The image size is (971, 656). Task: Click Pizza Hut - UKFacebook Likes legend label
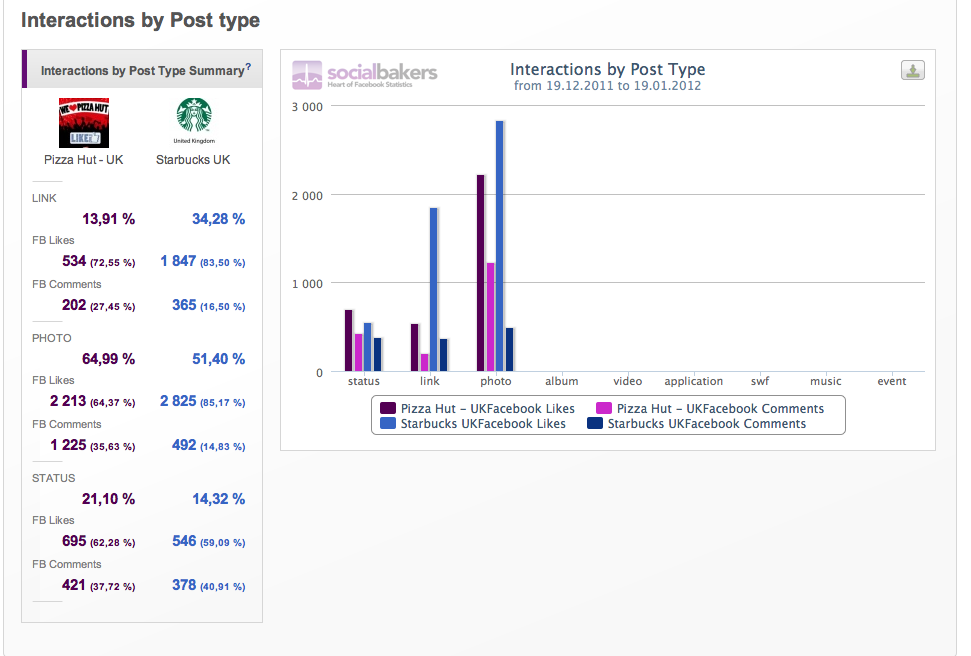coord(487,408)
